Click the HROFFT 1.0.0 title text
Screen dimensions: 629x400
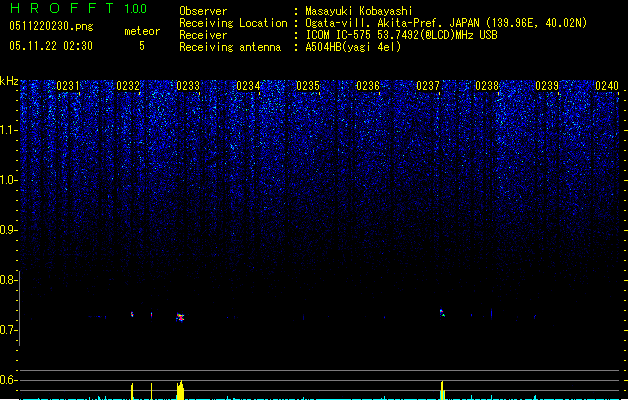coord(79,8)
